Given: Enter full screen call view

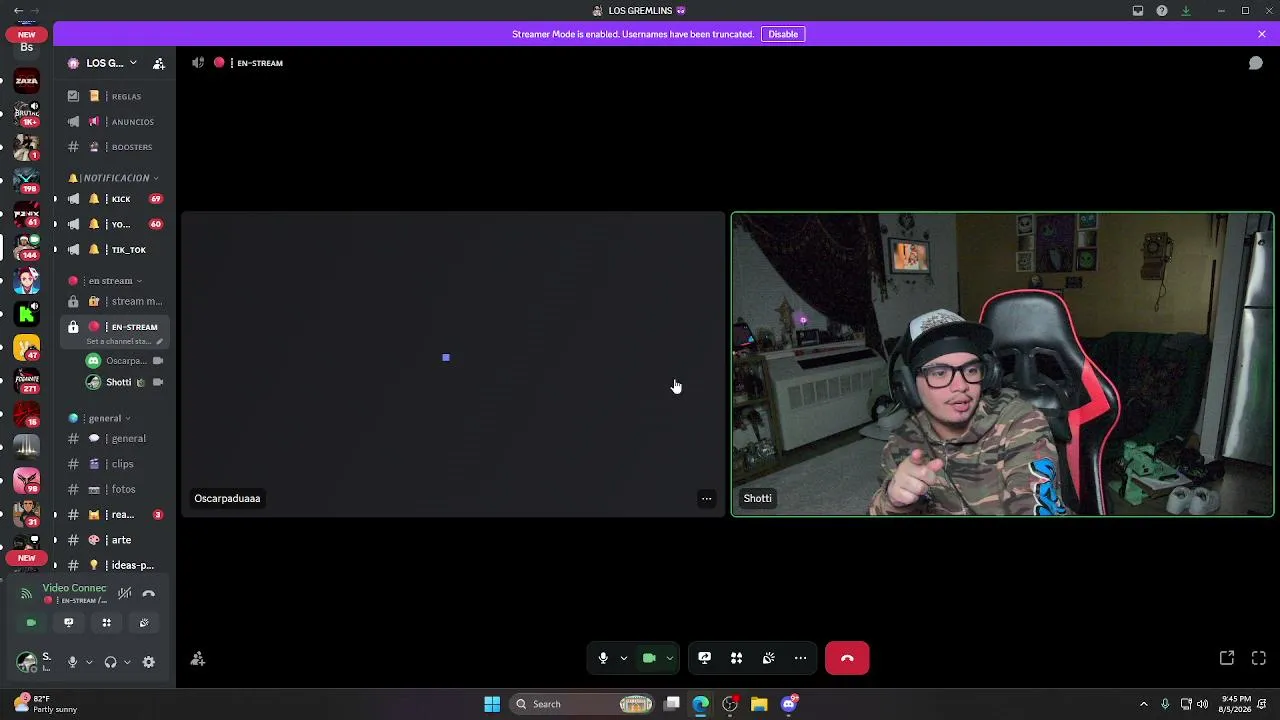Looking at the screenshot, I should 1259,658.
